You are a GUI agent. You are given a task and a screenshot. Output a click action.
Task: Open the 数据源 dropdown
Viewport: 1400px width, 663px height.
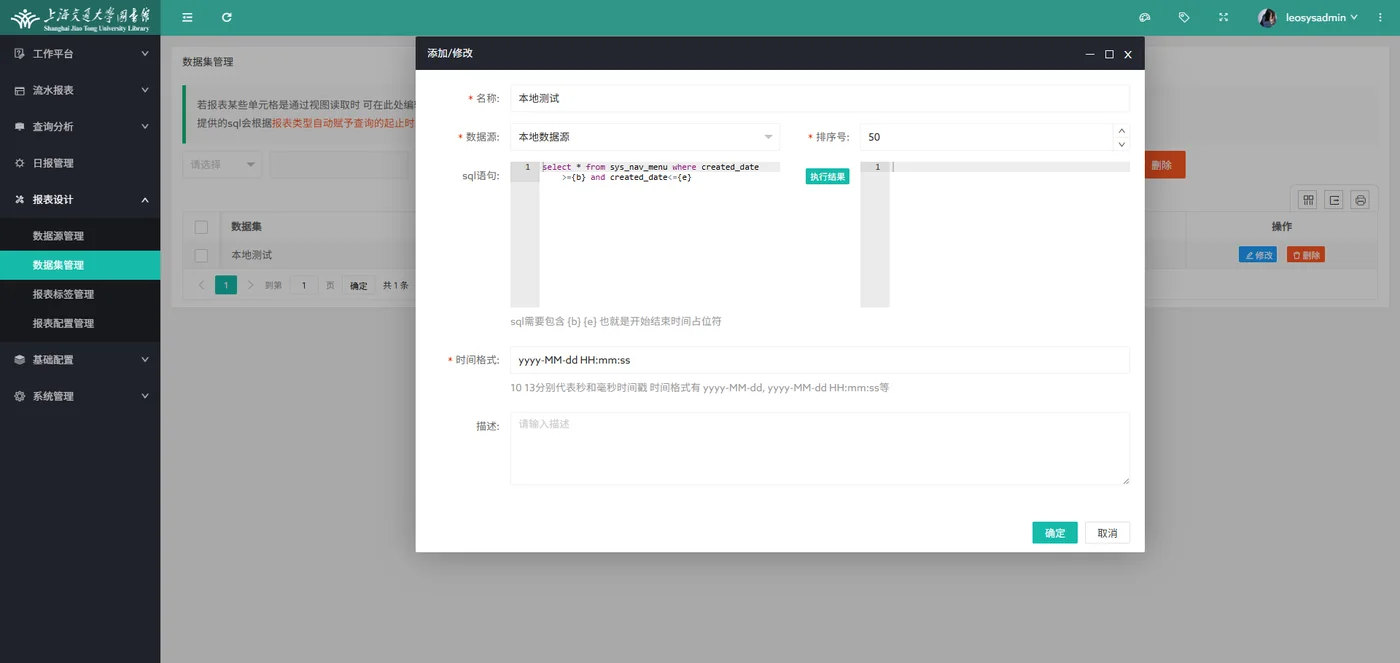pos(645,137)
